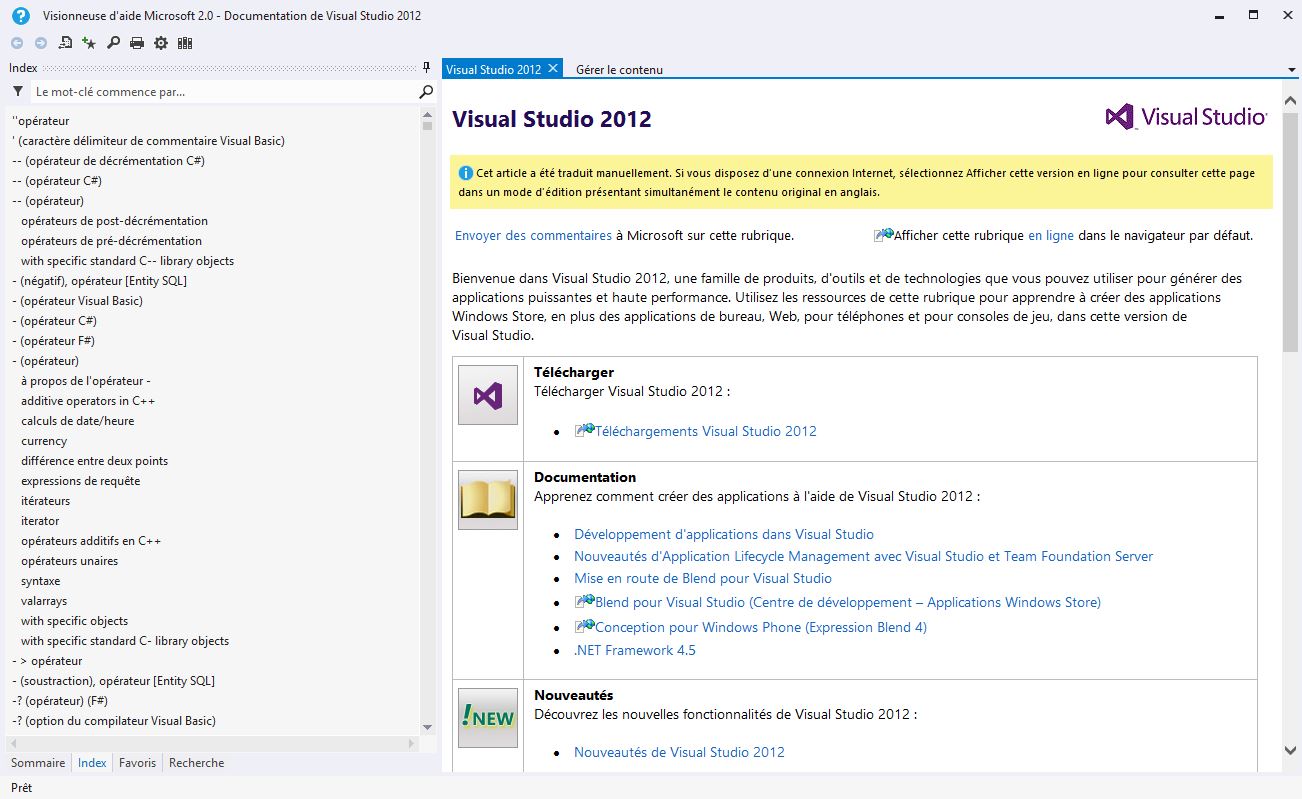
Task: Click the magnifier in the keyword field
Action: [x=426, y=91]
